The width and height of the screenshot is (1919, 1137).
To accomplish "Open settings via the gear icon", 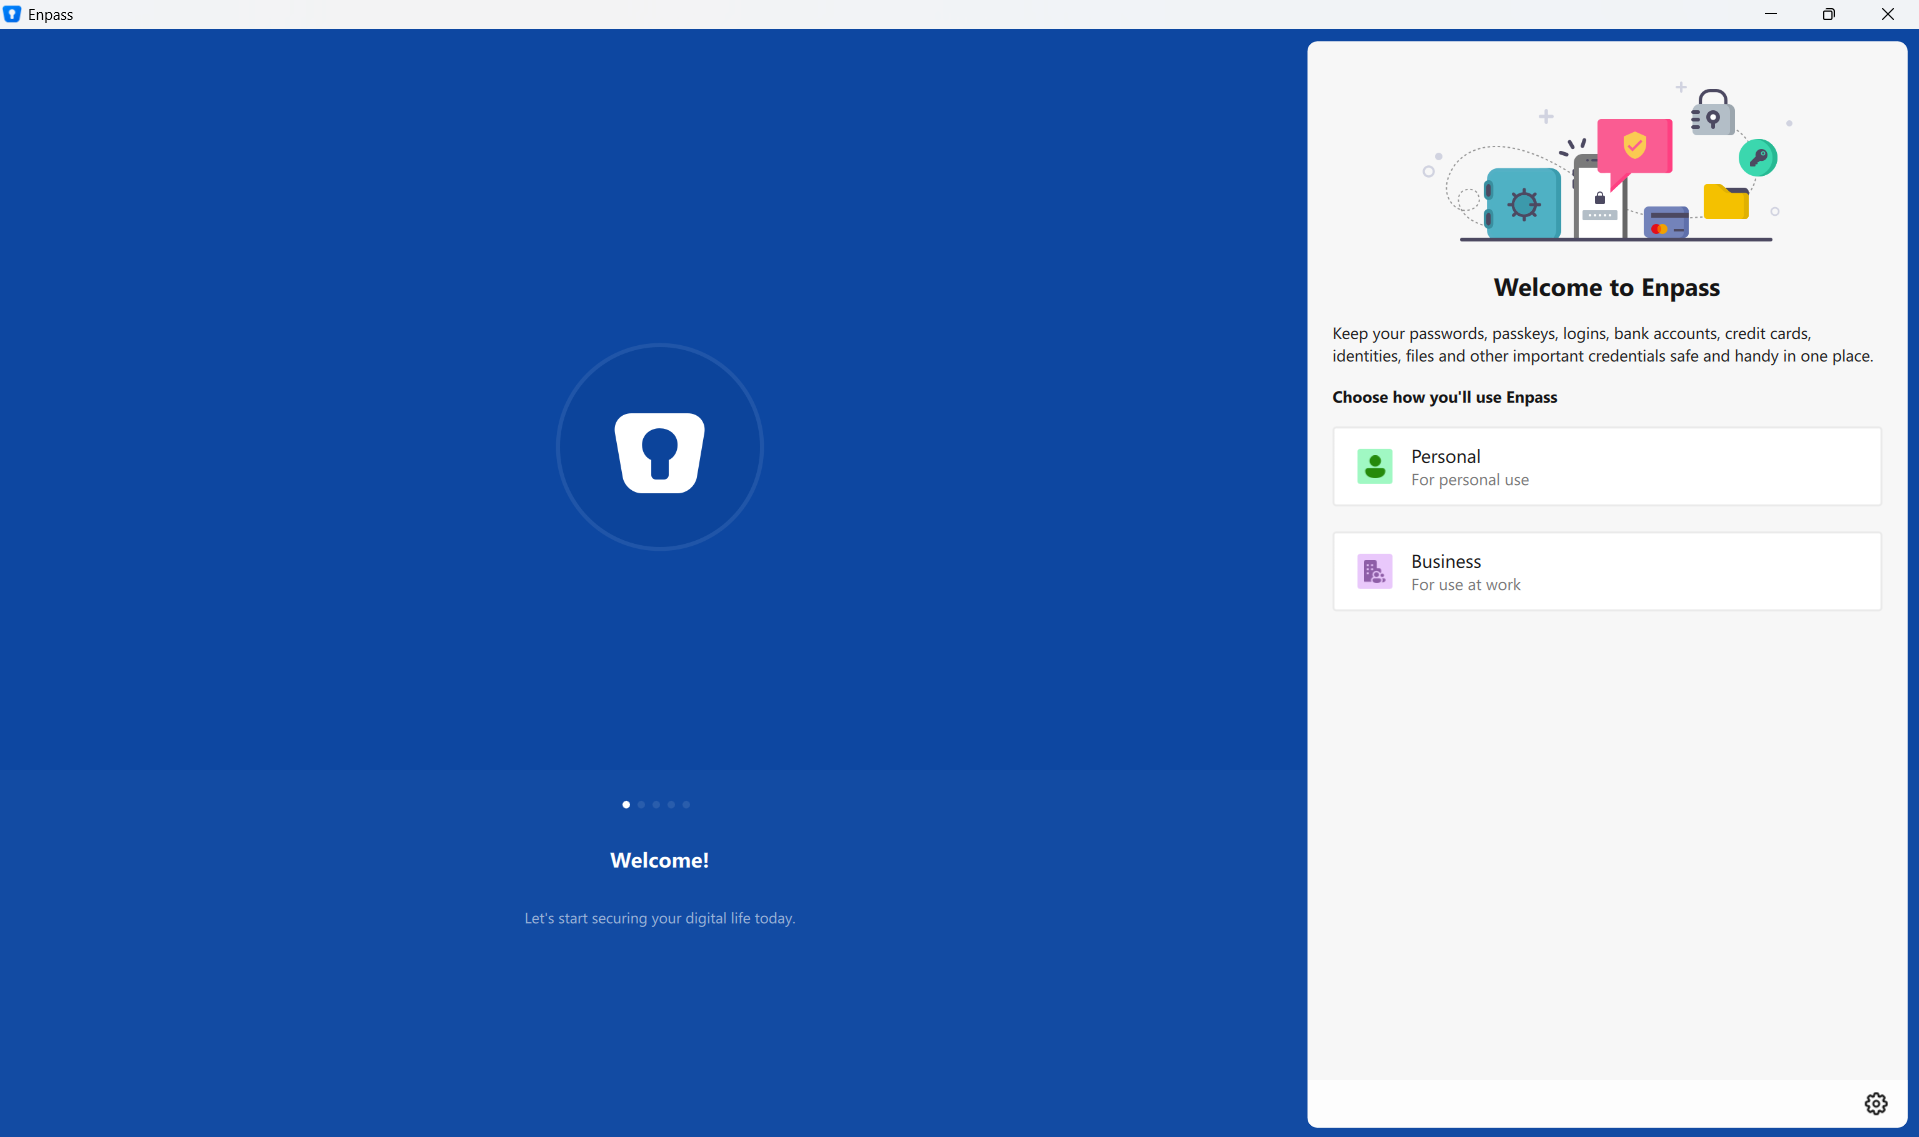I will (1876, 1103).
